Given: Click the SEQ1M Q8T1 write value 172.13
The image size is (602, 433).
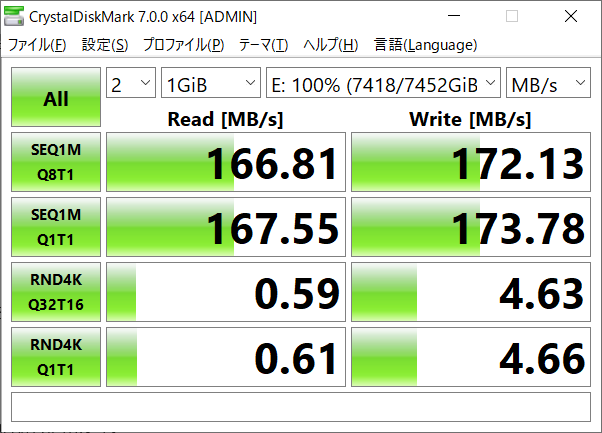Looking at the screenshot, I should click(471, 162).
